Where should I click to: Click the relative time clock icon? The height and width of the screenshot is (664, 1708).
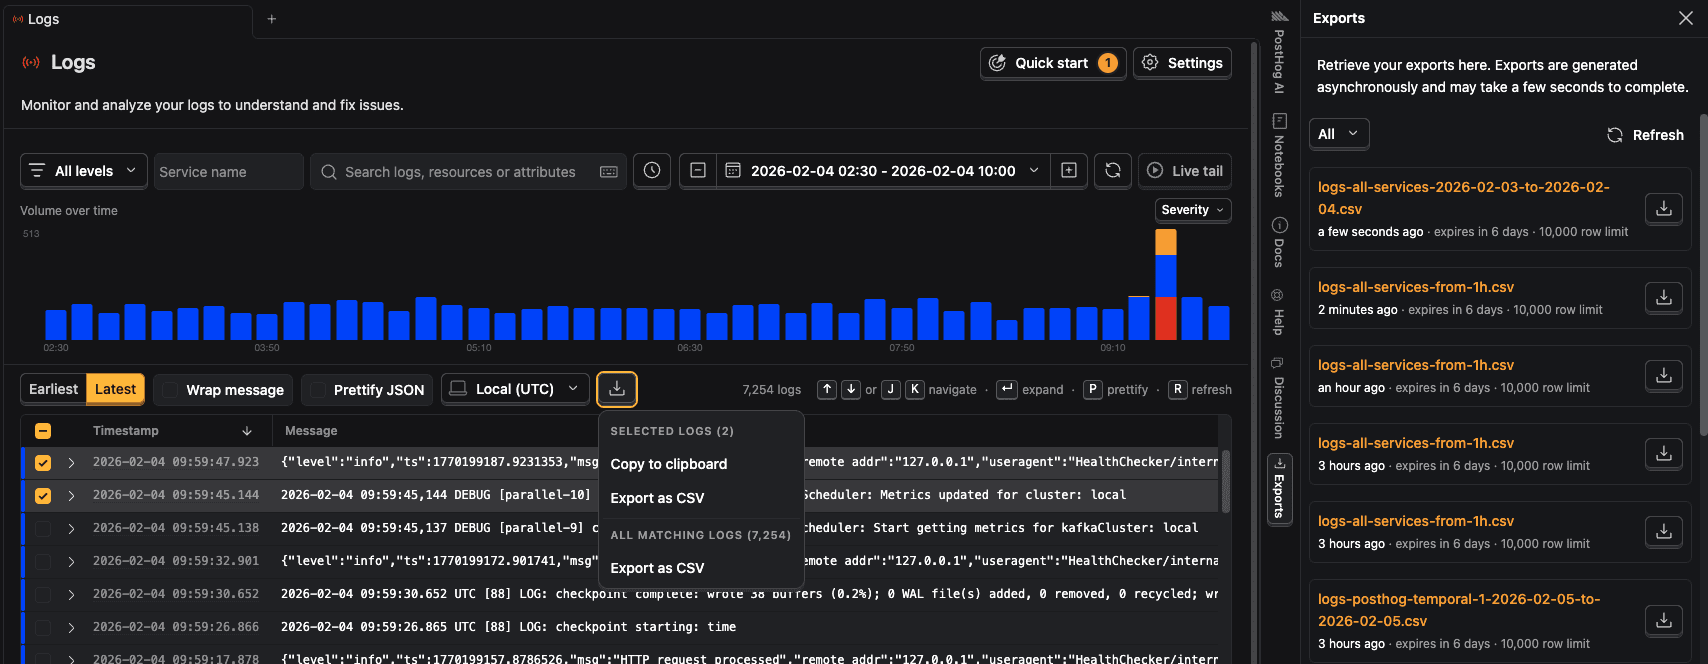tap(652, 171)
